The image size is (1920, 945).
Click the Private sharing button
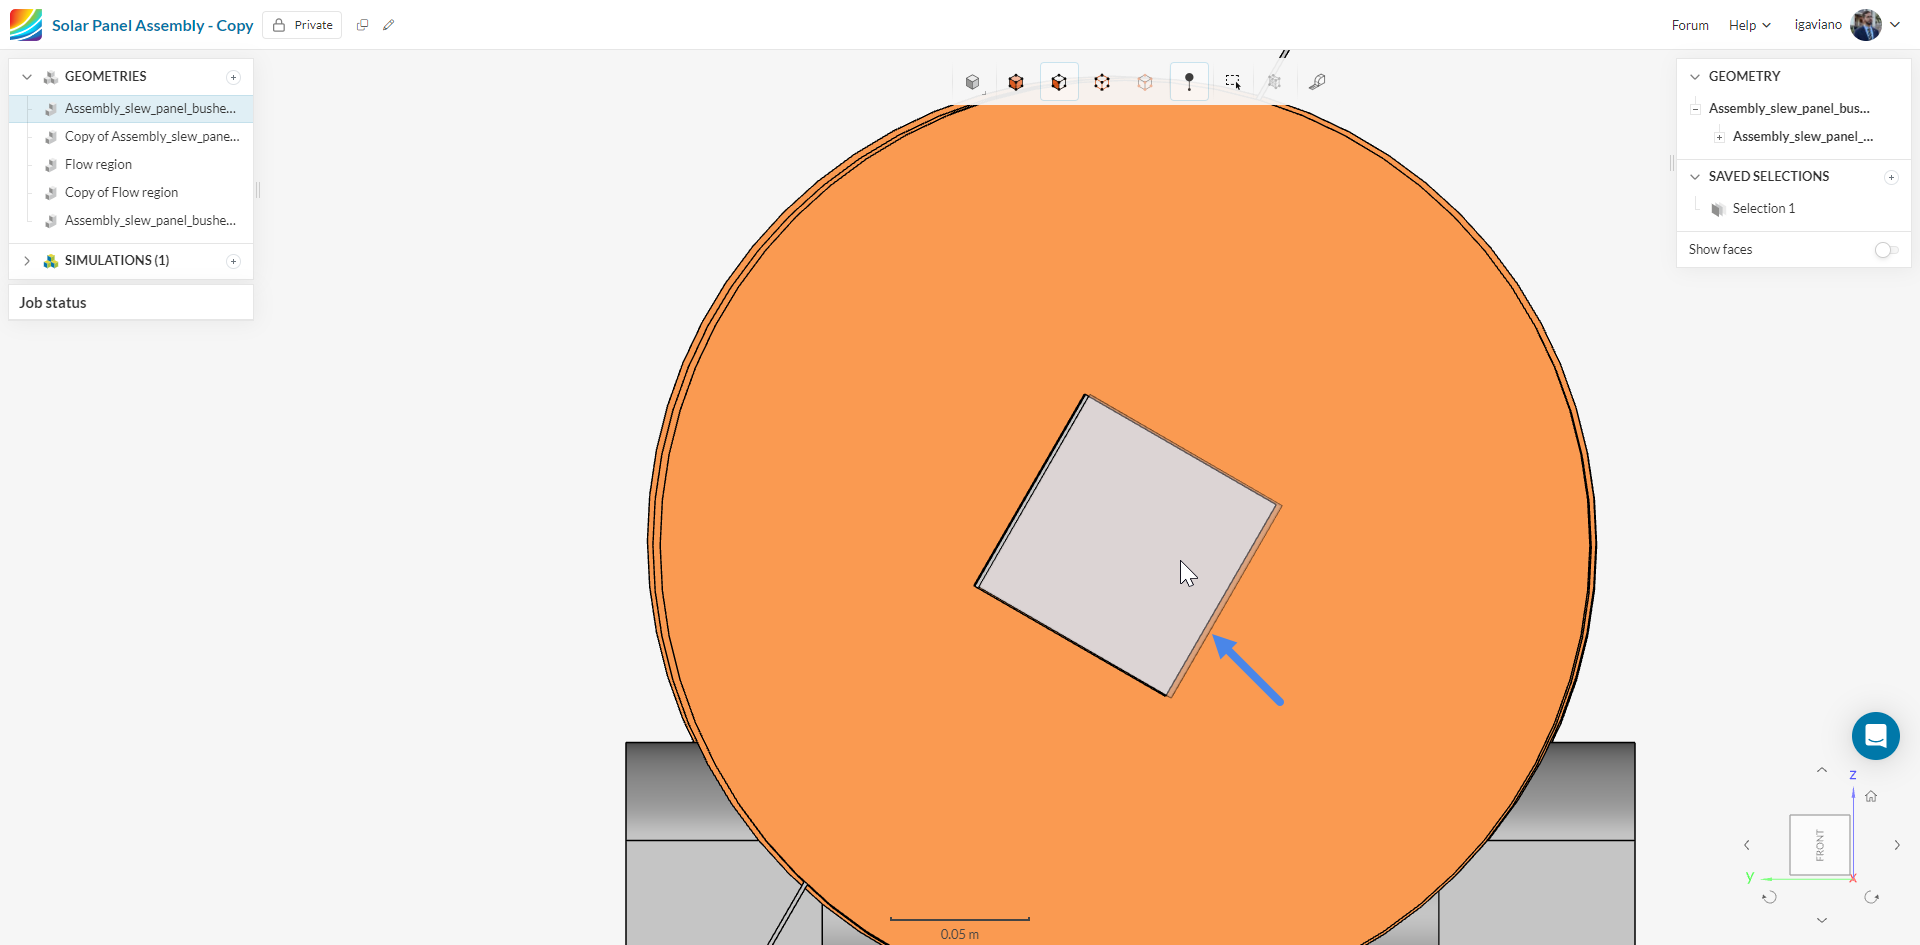coord(302,25)
